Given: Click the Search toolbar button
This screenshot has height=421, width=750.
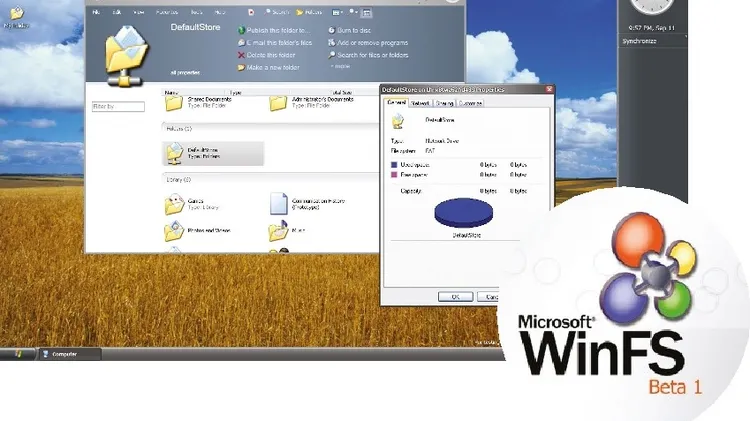Looking at the screenshot, I should coord(276,12).
